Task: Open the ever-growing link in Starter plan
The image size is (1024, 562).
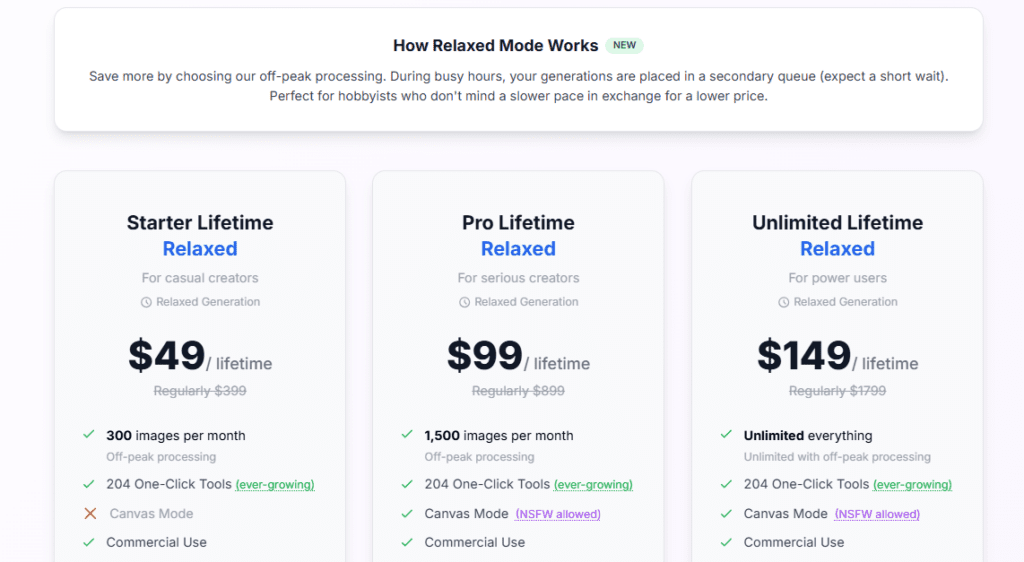Action: click(275, 485)
